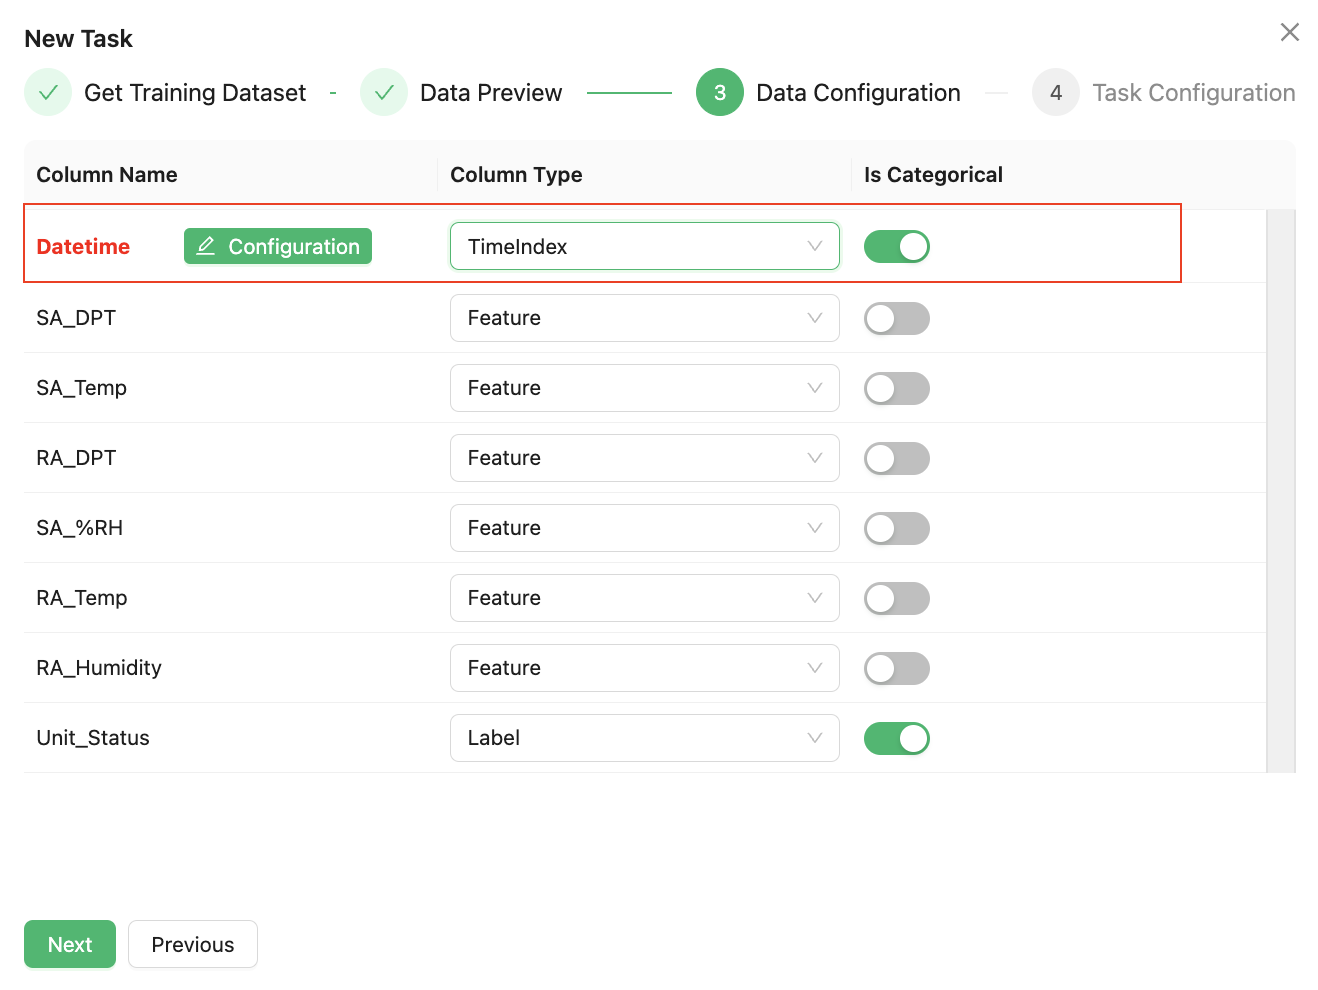Enable Is Categorical for SA_DPT

click(896, 319)
